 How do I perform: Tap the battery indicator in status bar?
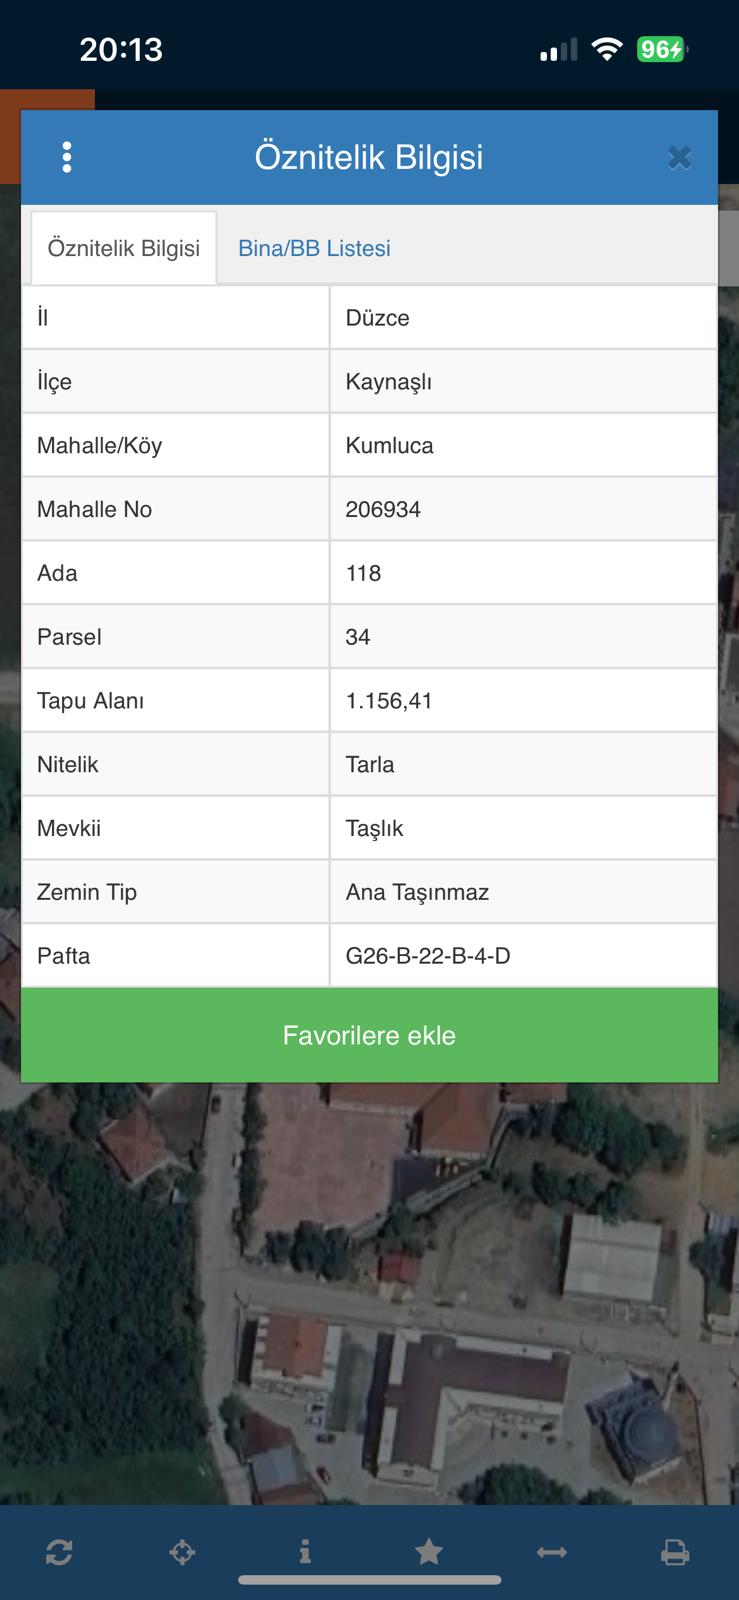[662, 49]
